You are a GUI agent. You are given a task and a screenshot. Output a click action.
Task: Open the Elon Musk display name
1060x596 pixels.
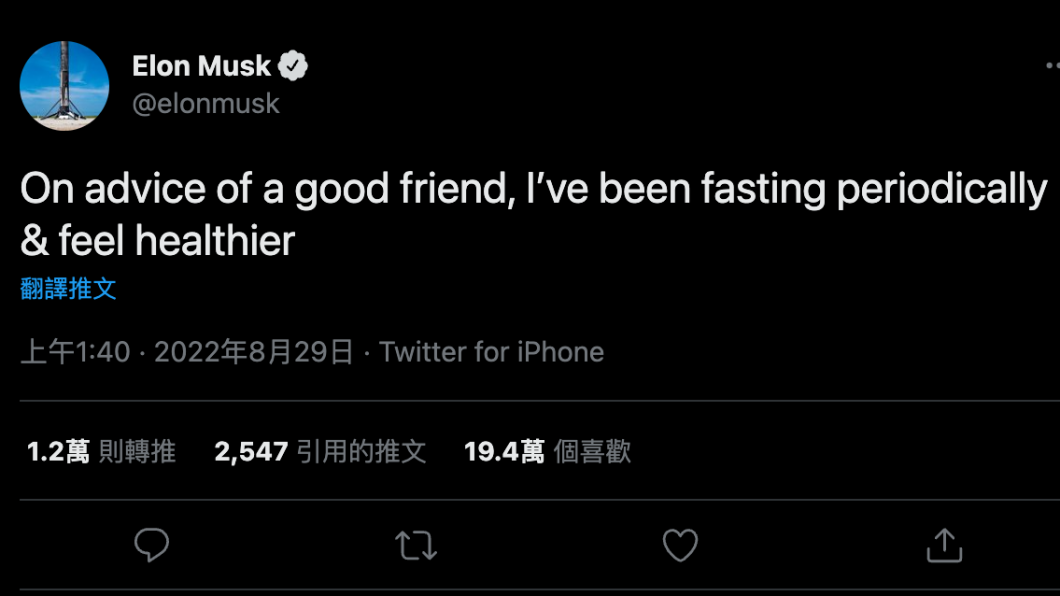[201, 66]
